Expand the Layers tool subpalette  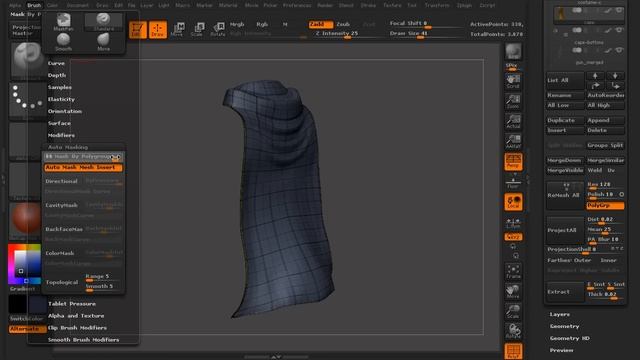click(559, 314)
